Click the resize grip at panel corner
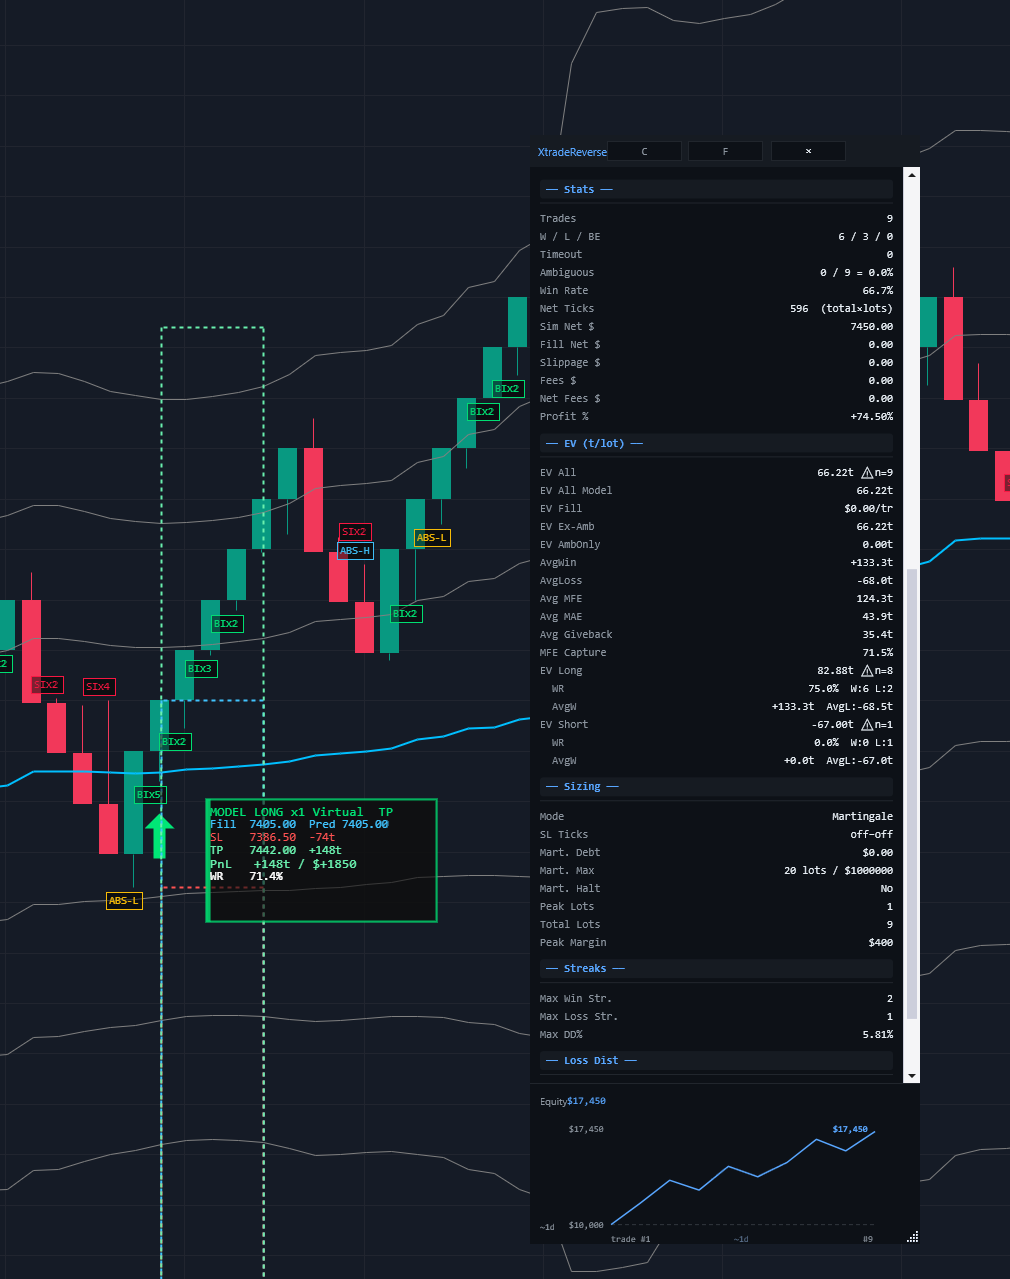This screenshot has width=1010, height=1279. click(912, 1237)
